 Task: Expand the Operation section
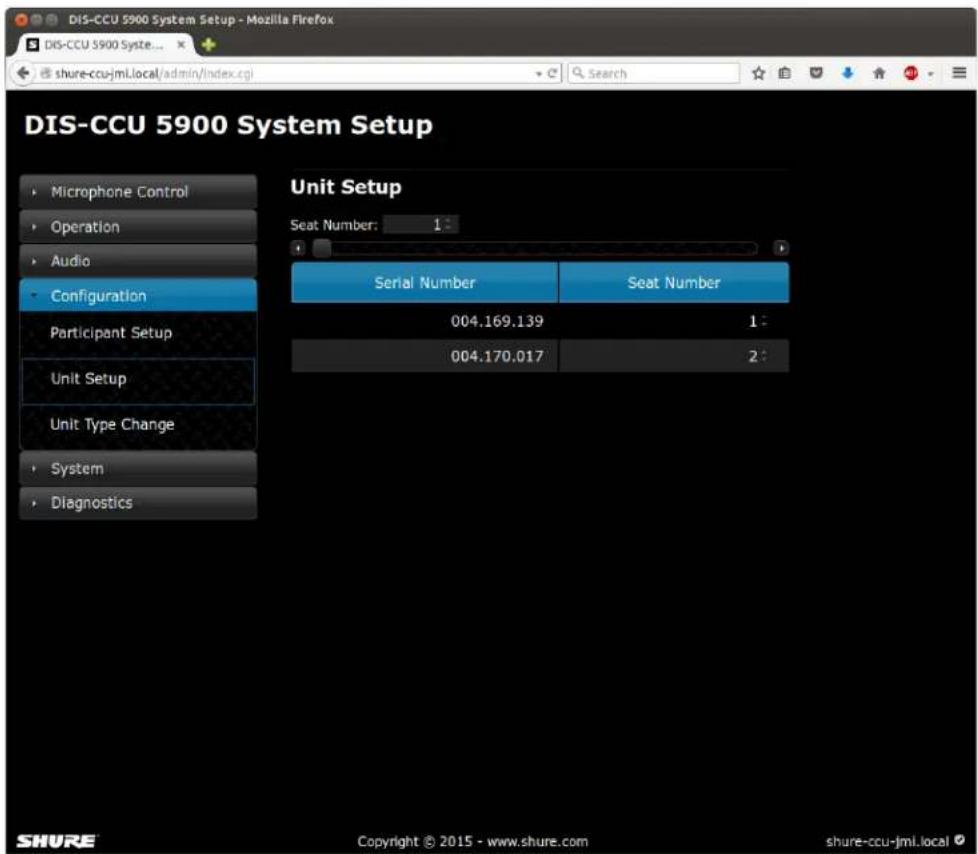pos(138,226)
